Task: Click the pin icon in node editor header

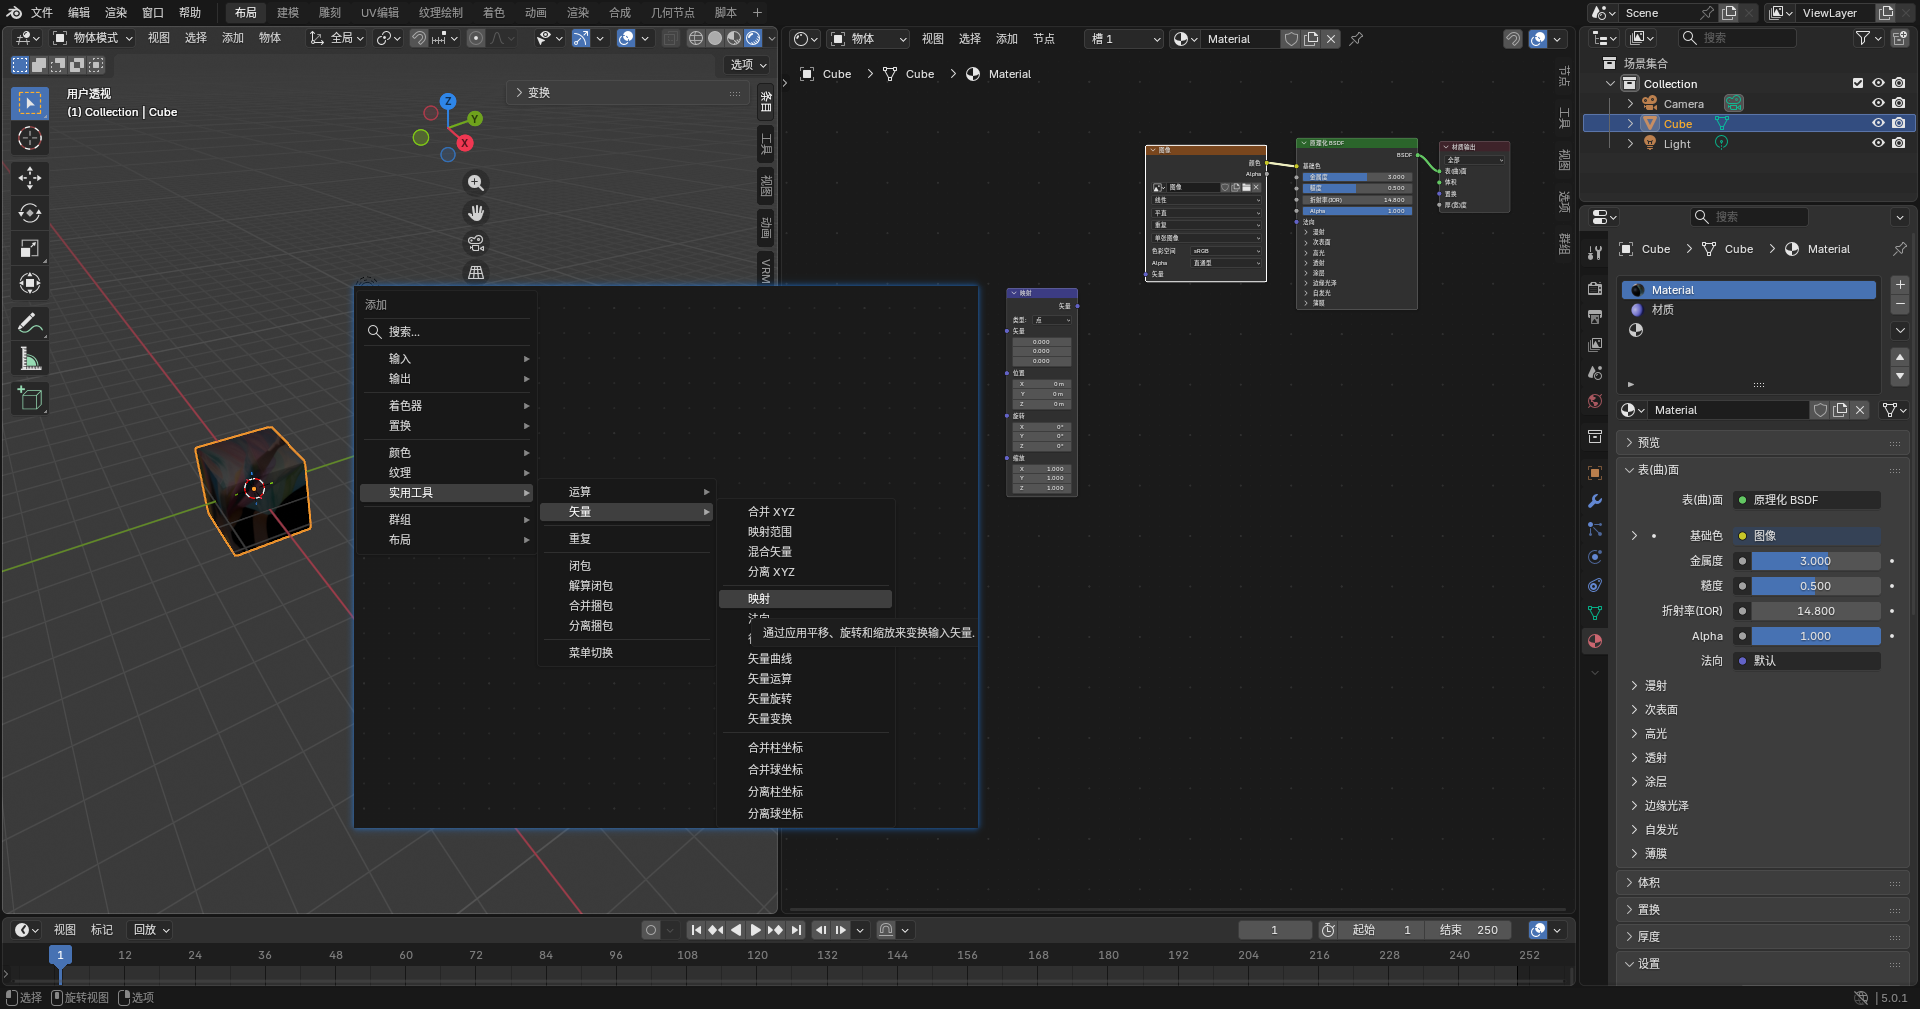Action: (x=1356, y=39)
